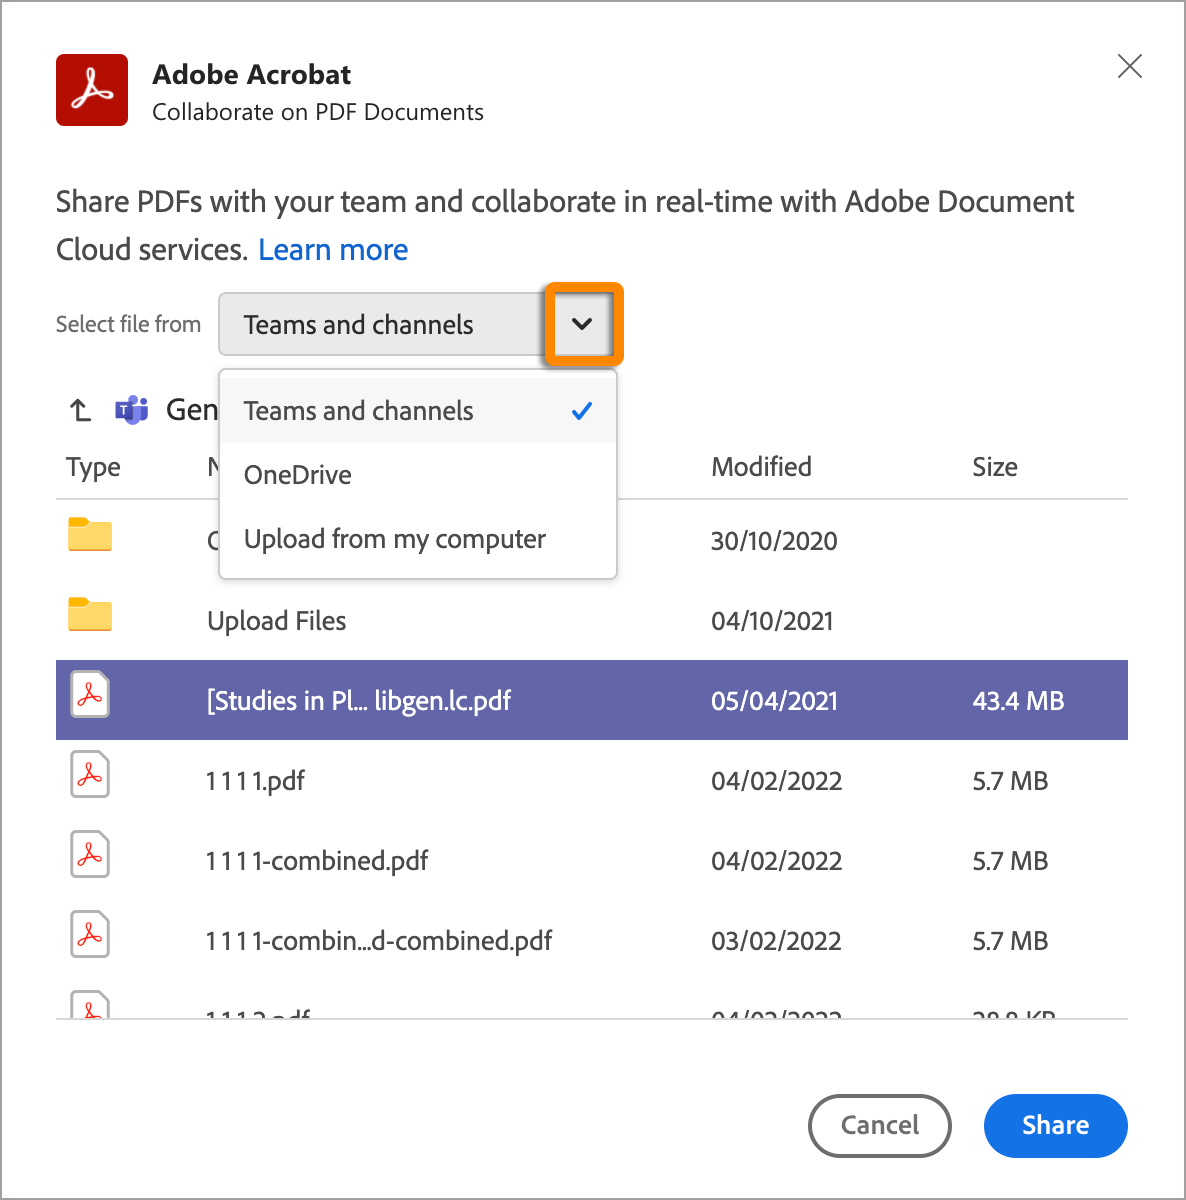Close the Adobe Acrobat dialog
The height and width of the screenshot is (1200, 1186).
click(x=1129, y=66)
